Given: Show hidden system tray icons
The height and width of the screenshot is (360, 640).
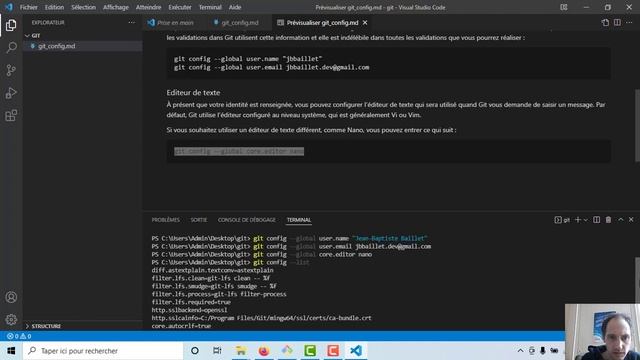Looking at the screenshot, I should (520, 351).
